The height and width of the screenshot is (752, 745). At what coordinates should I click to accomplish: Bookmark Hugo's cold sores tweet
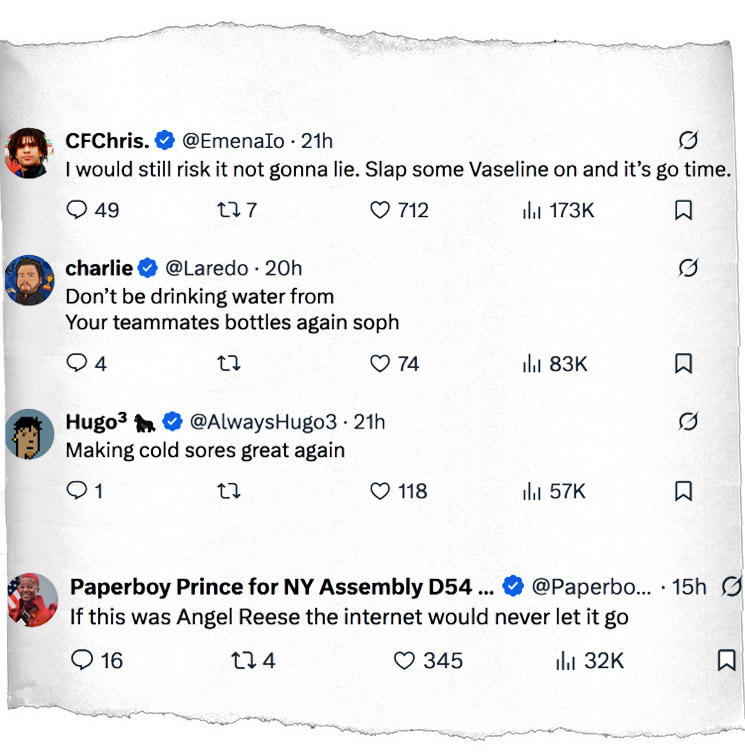pos(684,491)
